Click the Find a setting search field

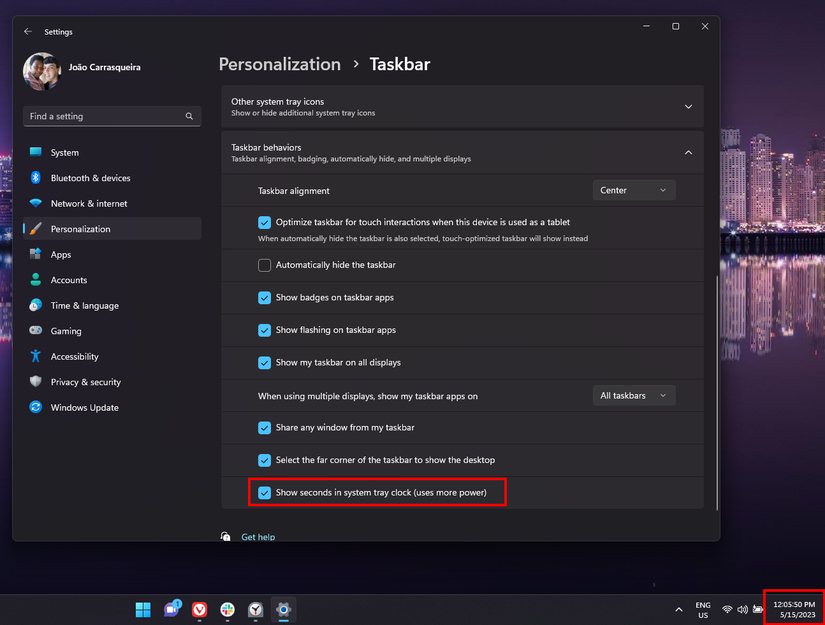tap(111, 116)
